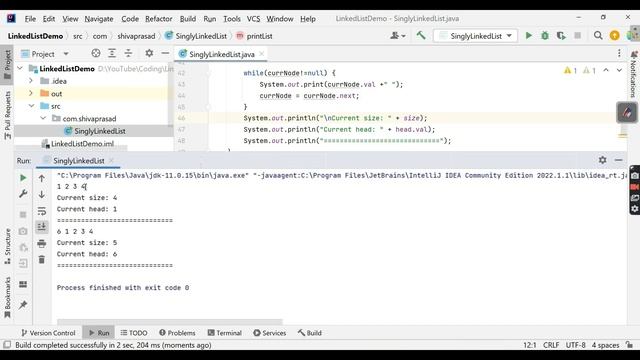Click the yellow warning indicator in editor
This screenshot has width=640, height=360.
(571, 70)
